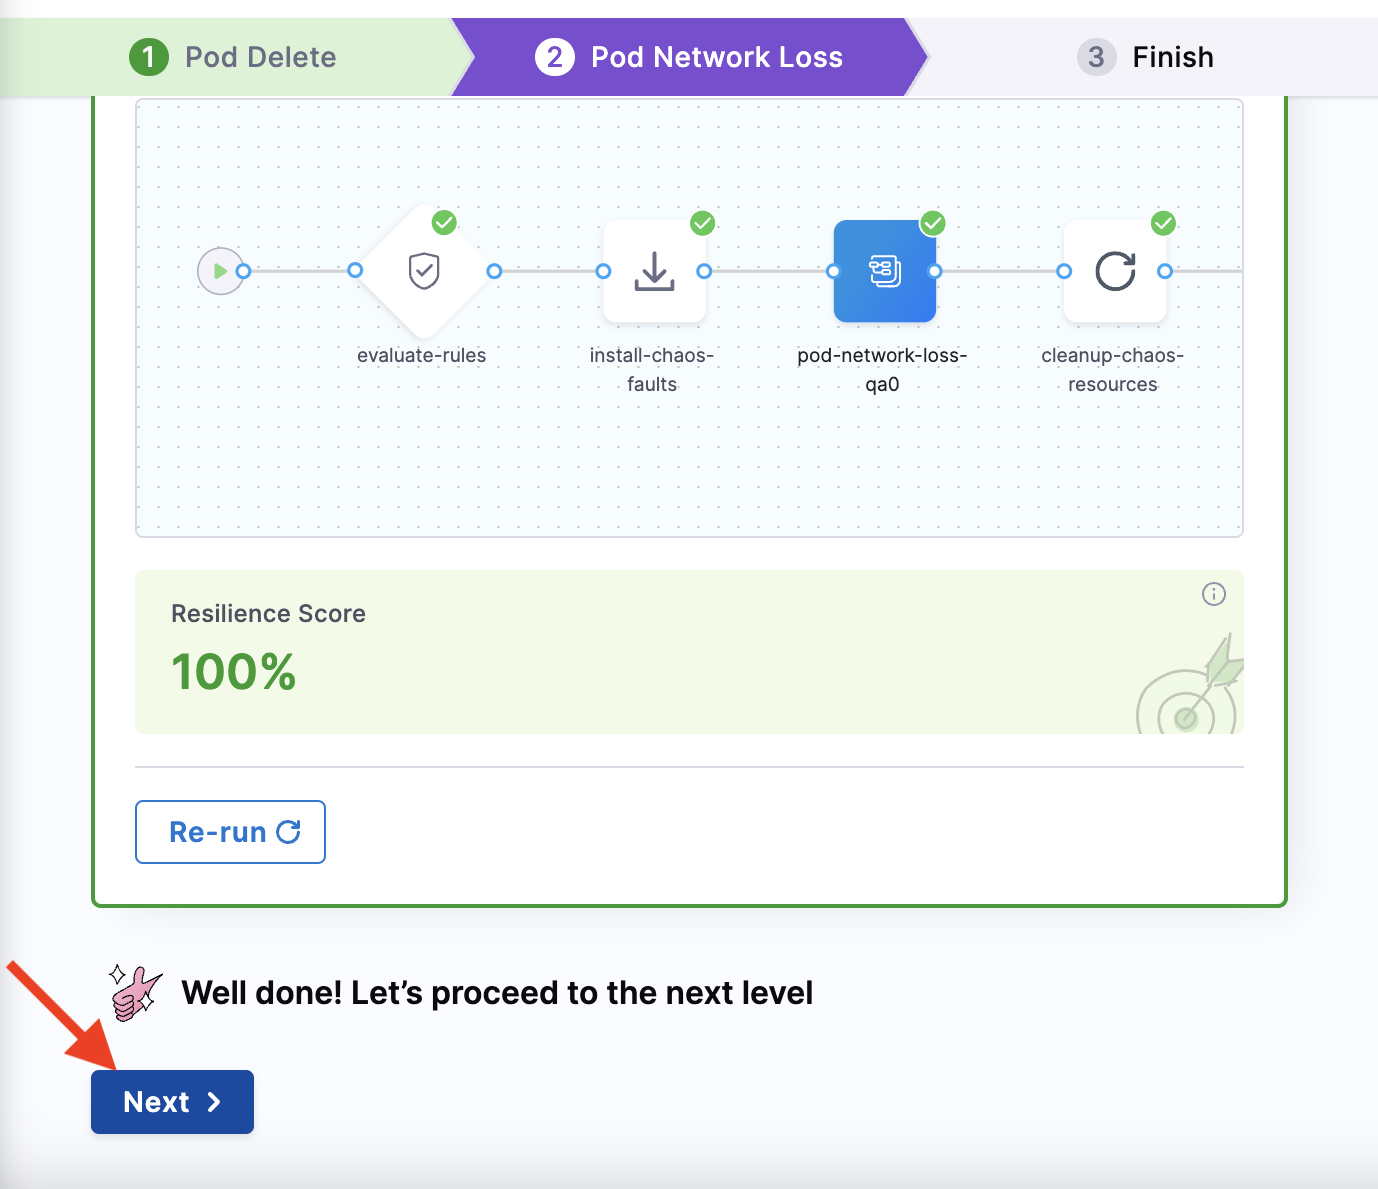Click the step 3 number circle
1378x1189 pixels.
click(x=1096, y=57)
